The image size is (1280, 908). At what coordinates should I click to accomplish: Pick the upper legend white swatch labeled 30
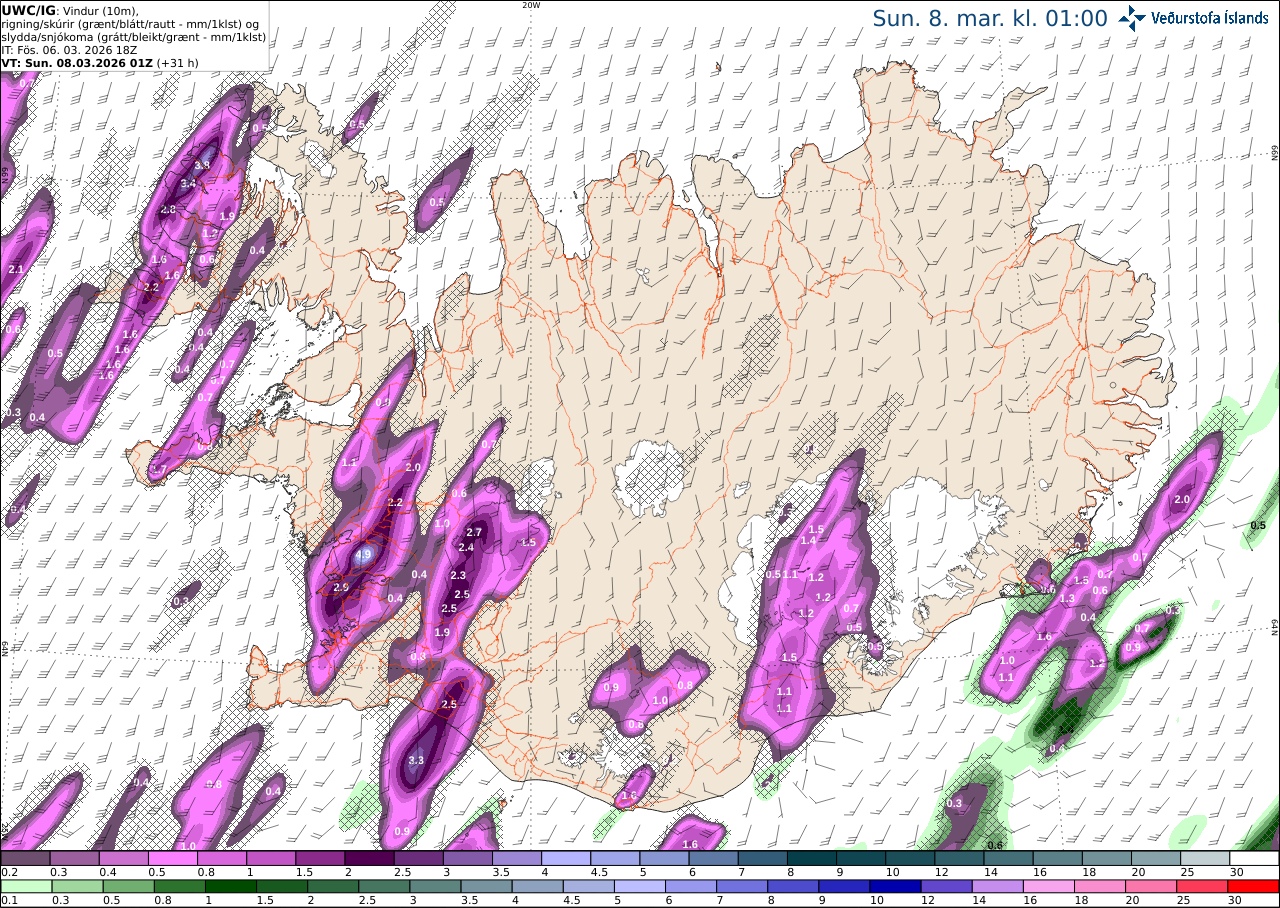coord(1254,858)
